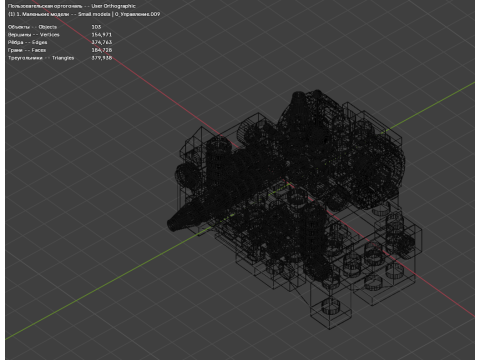Click the "Triangles" statistics label
This screenshot has width=480, height=360.
point(63,58)
